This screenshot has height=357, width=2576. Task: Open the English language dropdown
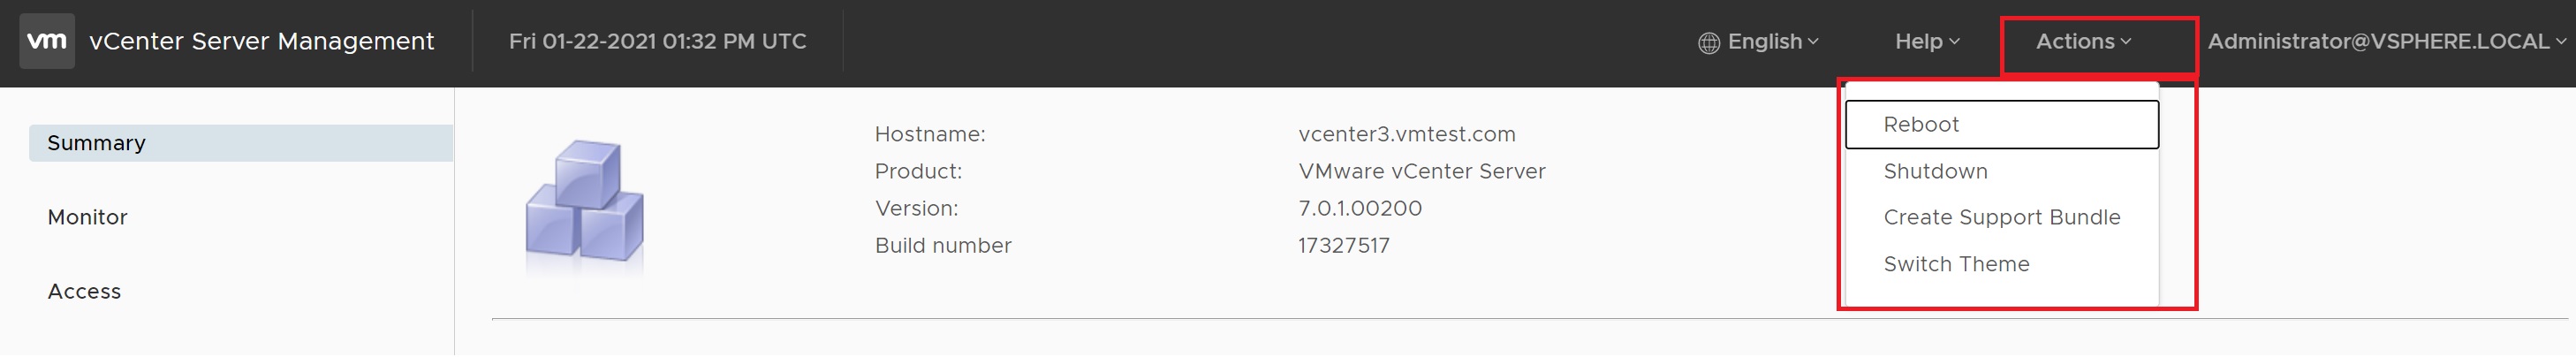tap(1759, 42)
